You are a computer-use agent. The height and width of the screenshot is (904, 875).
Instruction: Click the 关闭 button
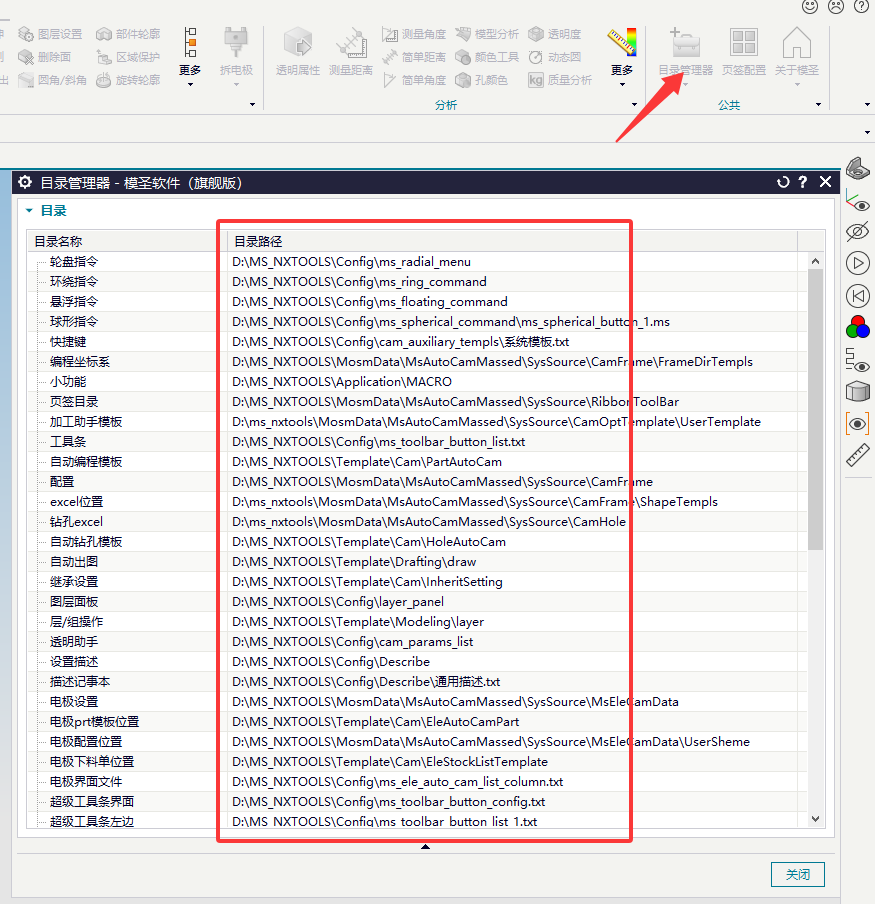(x=798, y=875)
